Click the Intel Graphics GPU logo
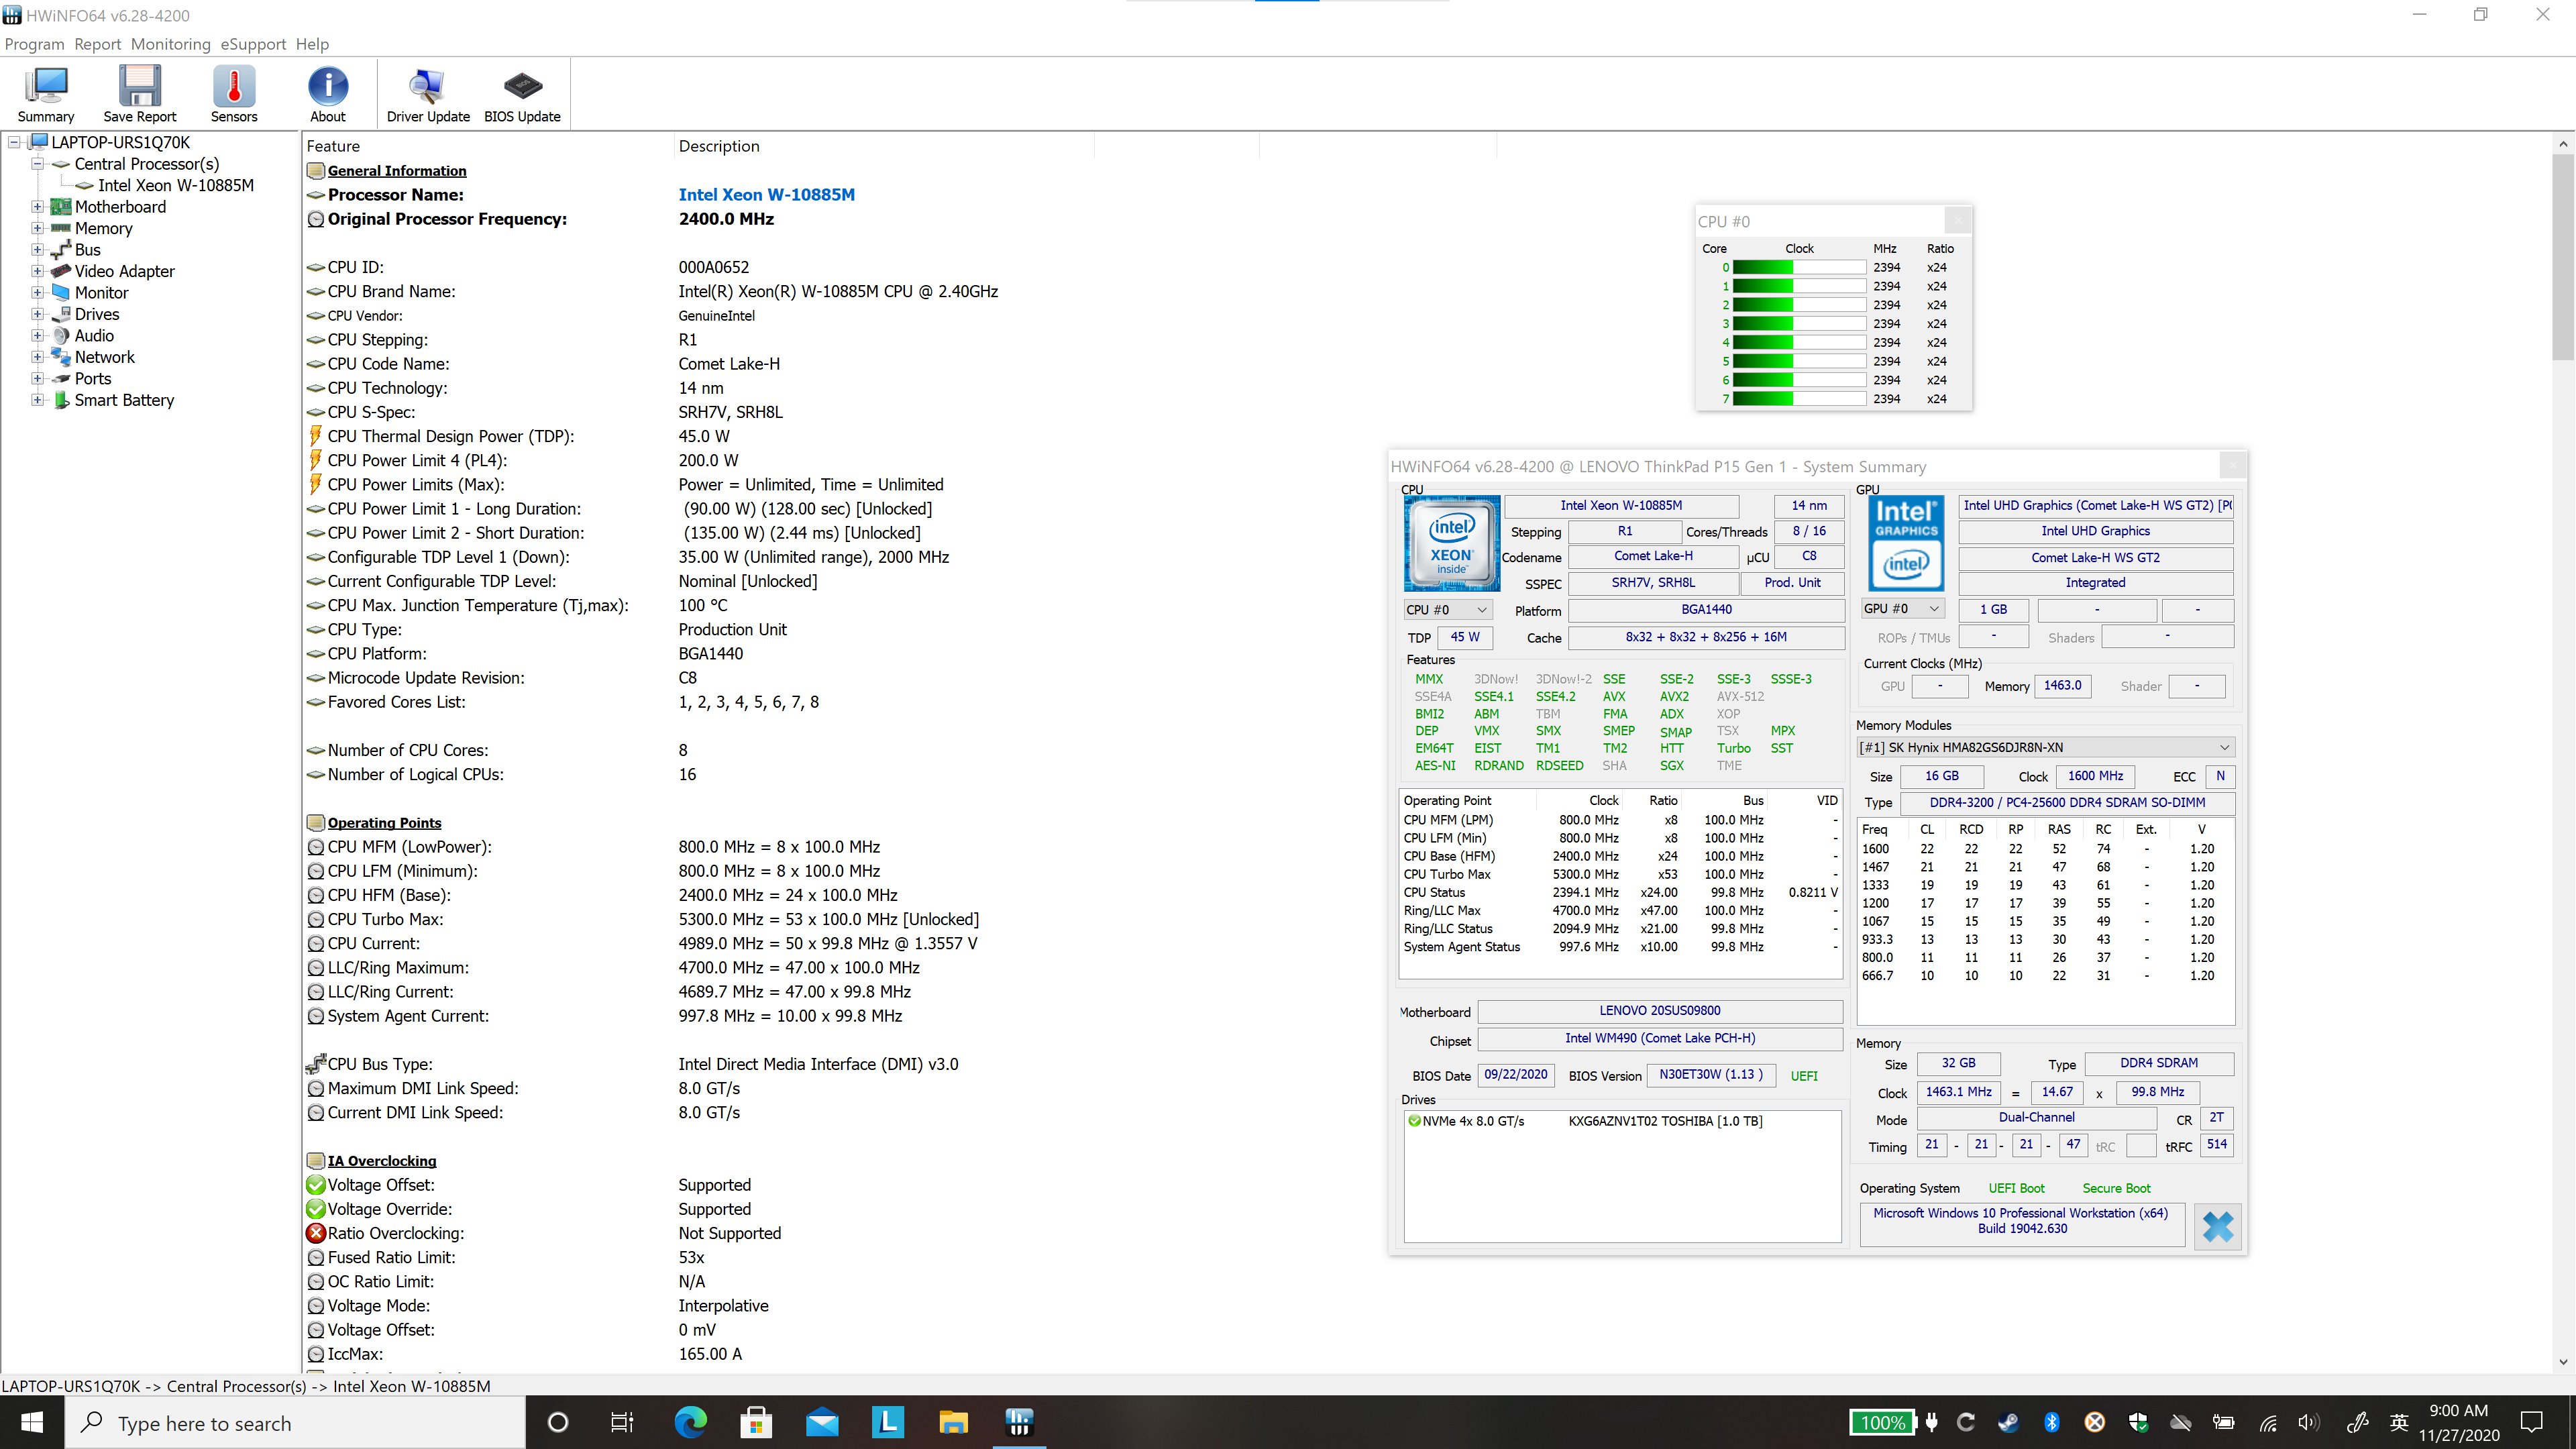The height and width of the screenshot is (1449, 2576). point(1906,543)
